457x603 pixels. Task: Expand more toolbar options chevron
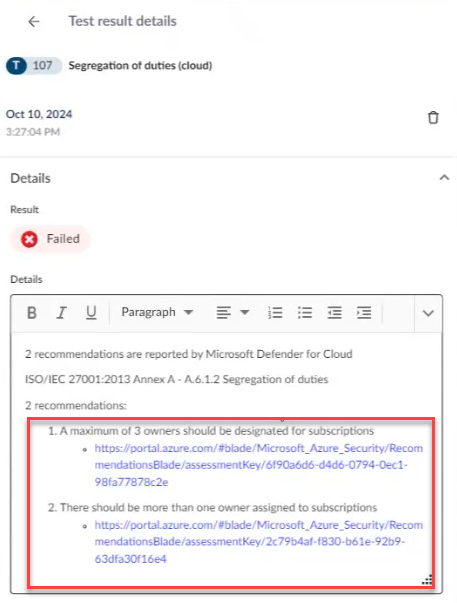click(x=428, y=313)
